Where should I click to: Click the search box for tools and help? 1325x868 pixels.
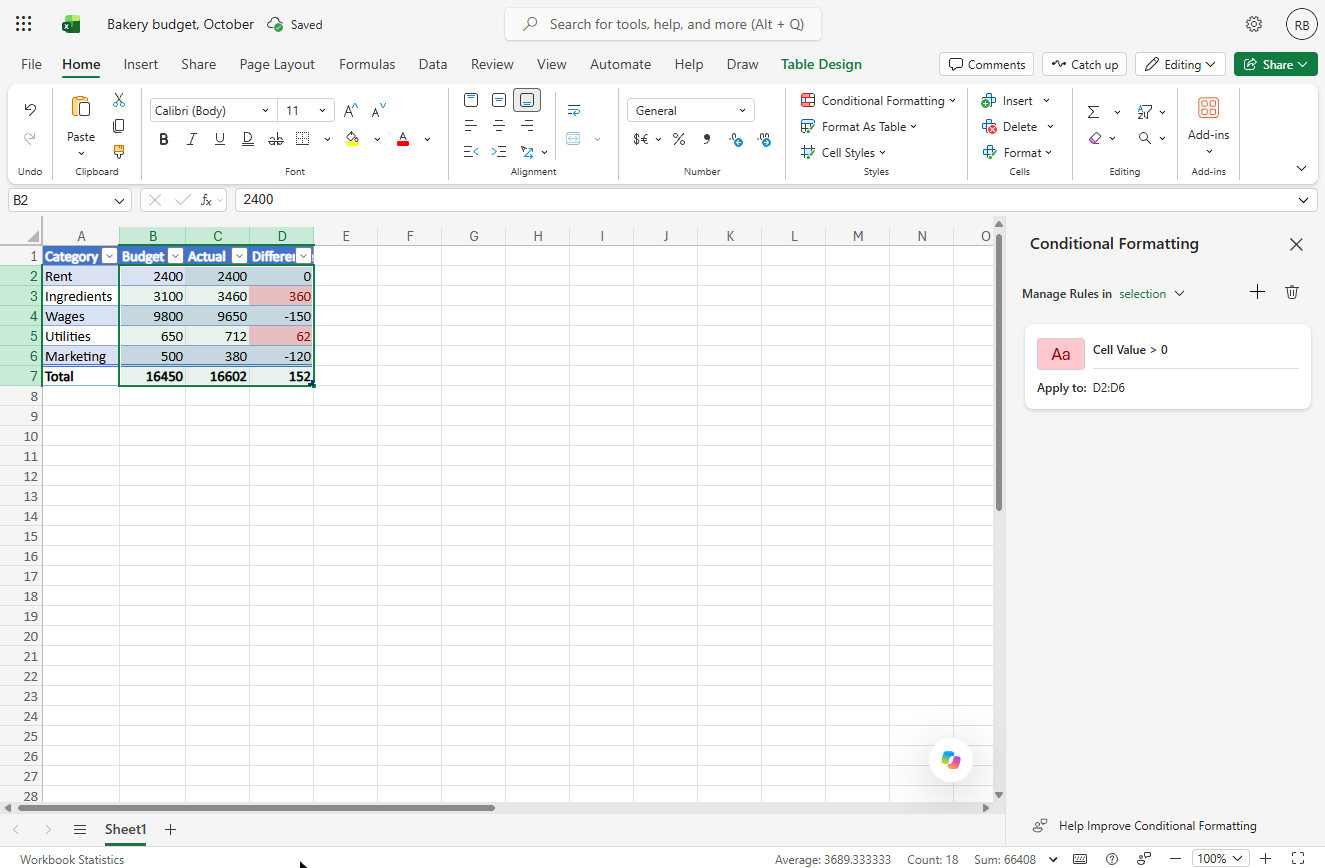coord(663,24)
